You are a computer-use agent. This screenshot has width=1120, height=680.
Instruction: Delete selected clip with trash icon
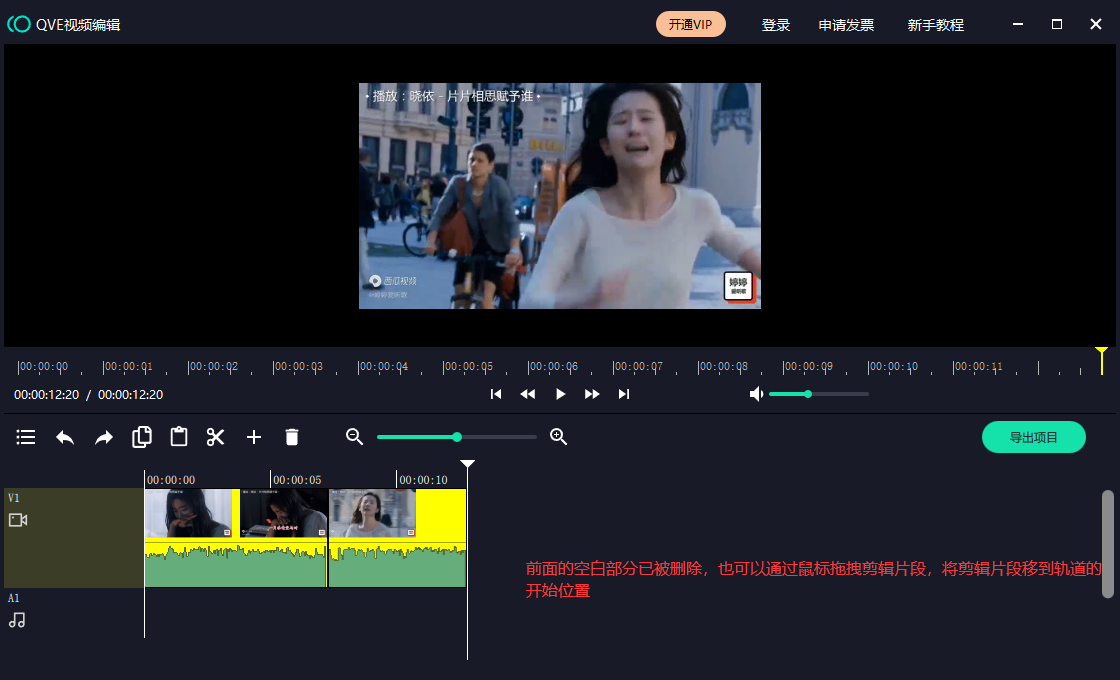292,437
